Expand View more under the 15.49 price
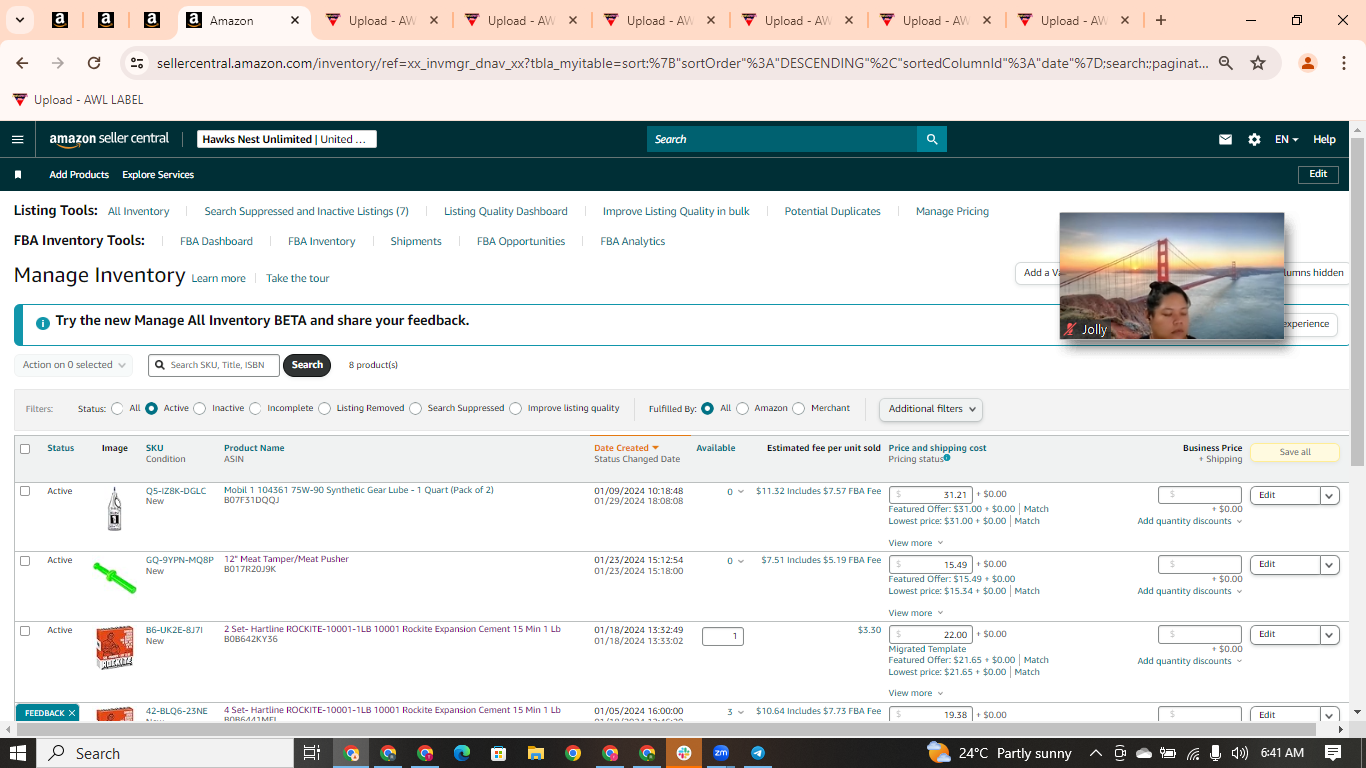 [x=914, y=613]
